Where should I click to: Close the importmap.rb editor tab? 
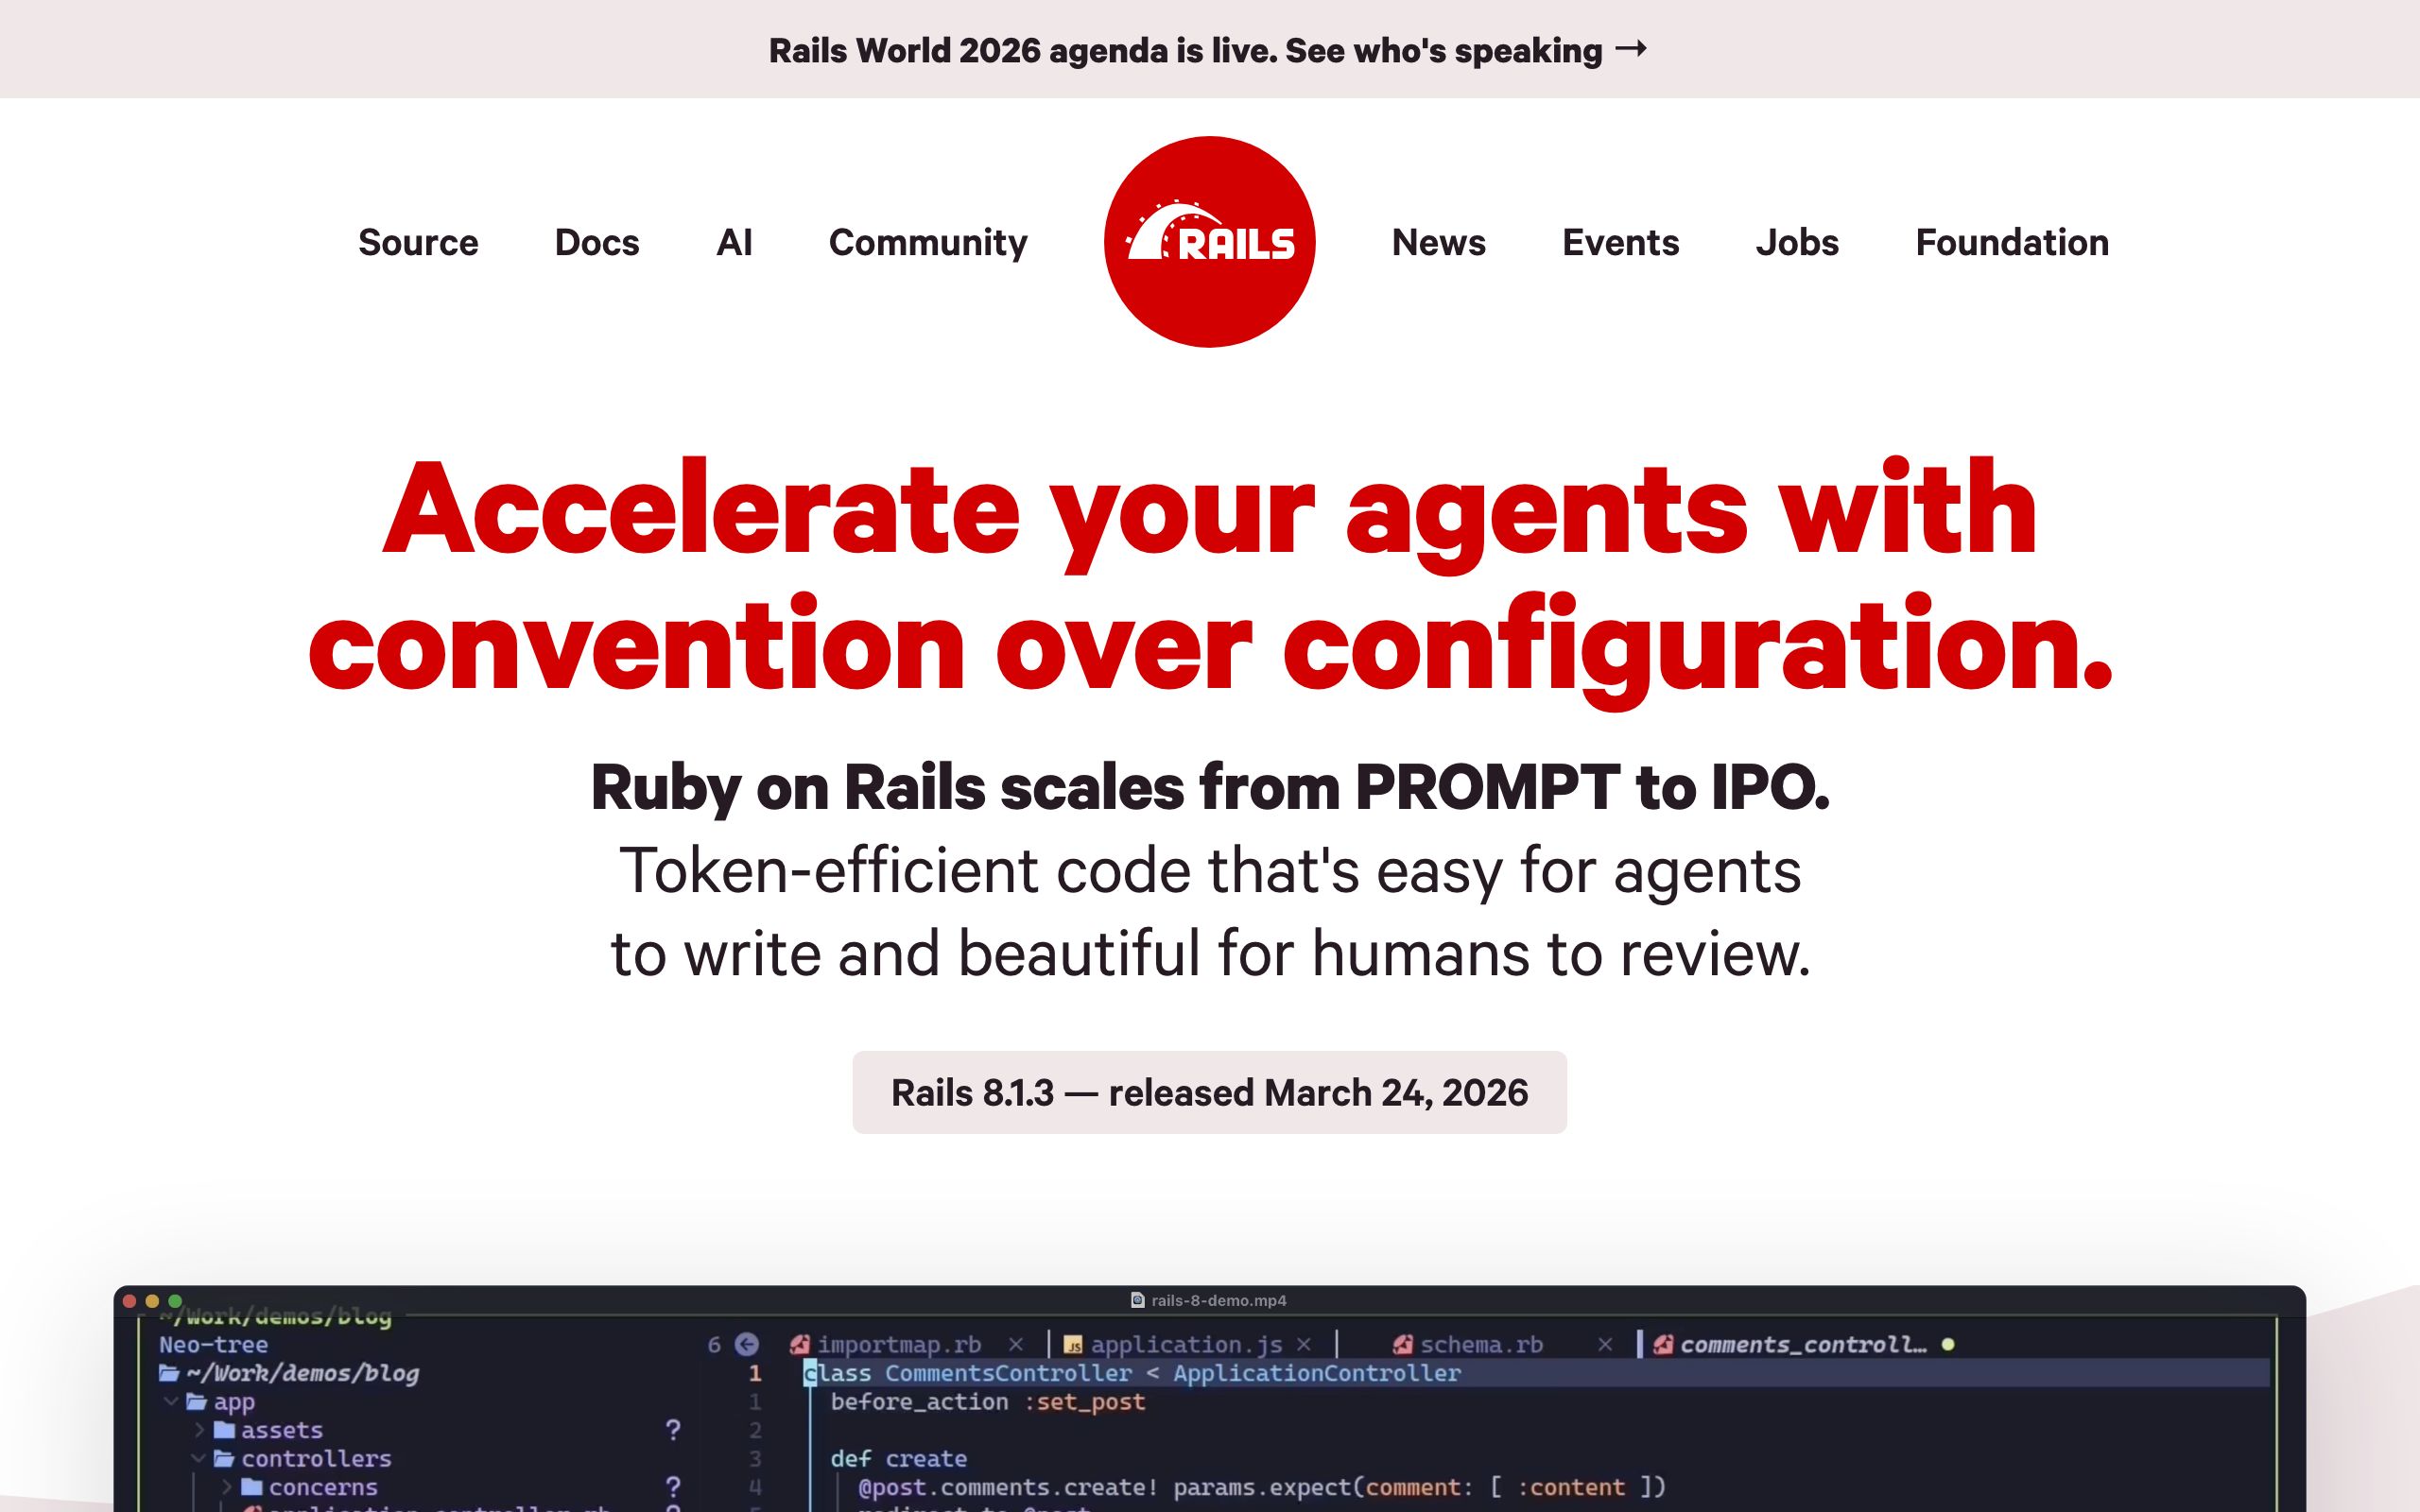pos(1016,1344)
